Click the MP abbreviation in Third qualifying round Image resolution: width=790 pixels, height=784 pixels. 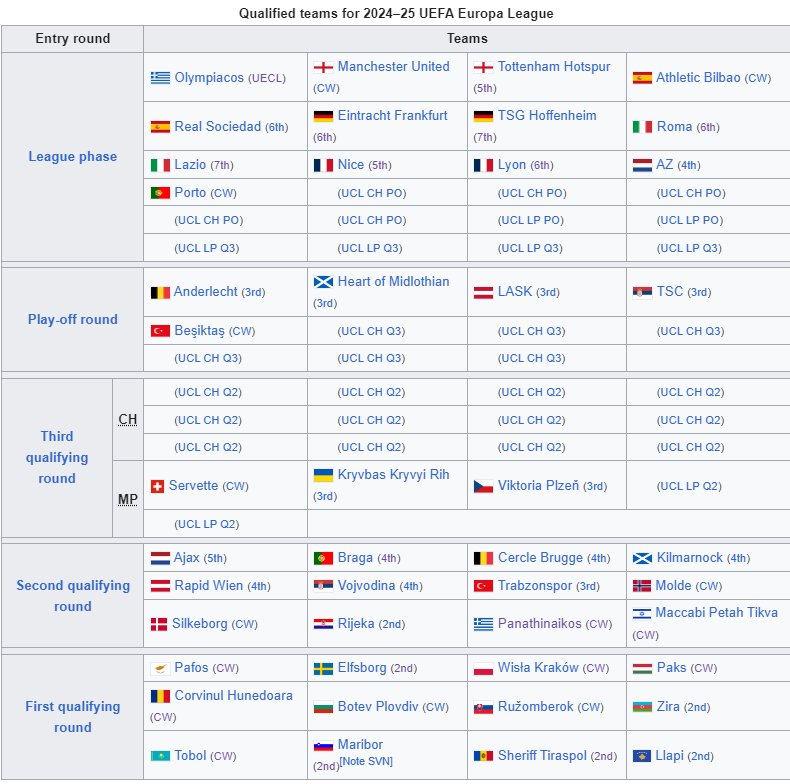click(127, 499)
